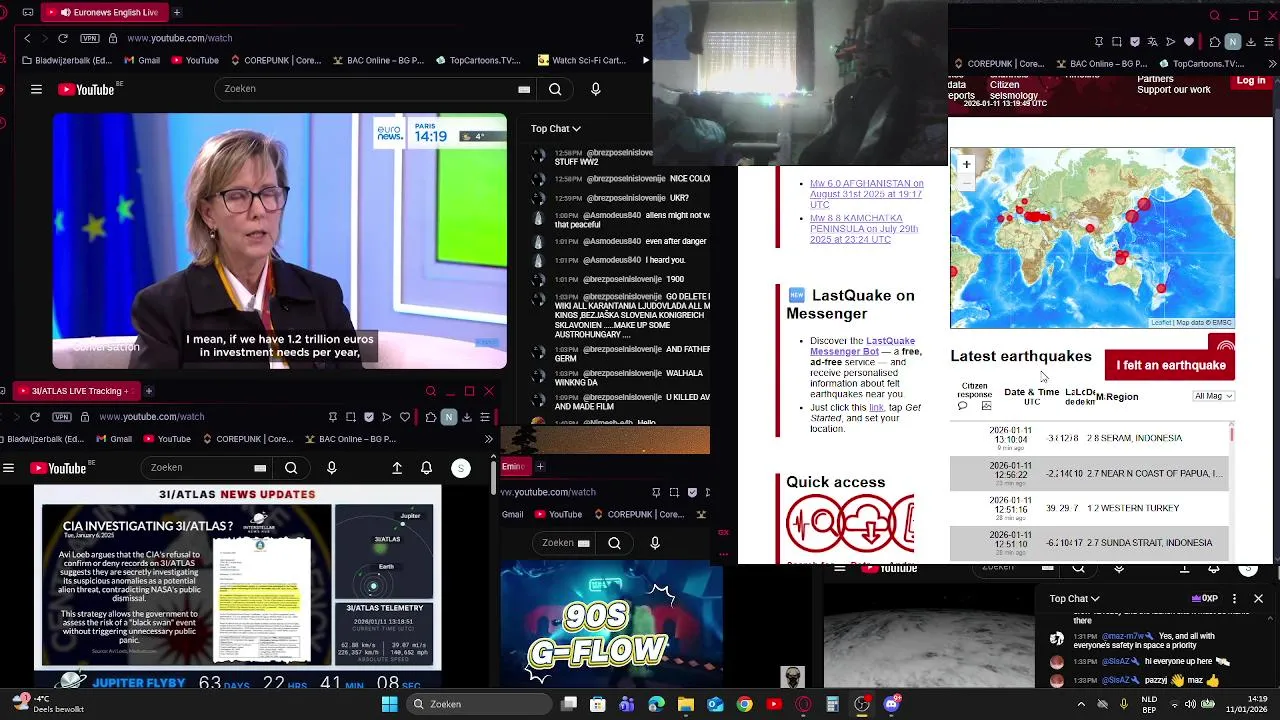Toggle heart bookmark in earthquake window toolbar
Screen dimensions: 1280x720
click(x=1189, y=42)
